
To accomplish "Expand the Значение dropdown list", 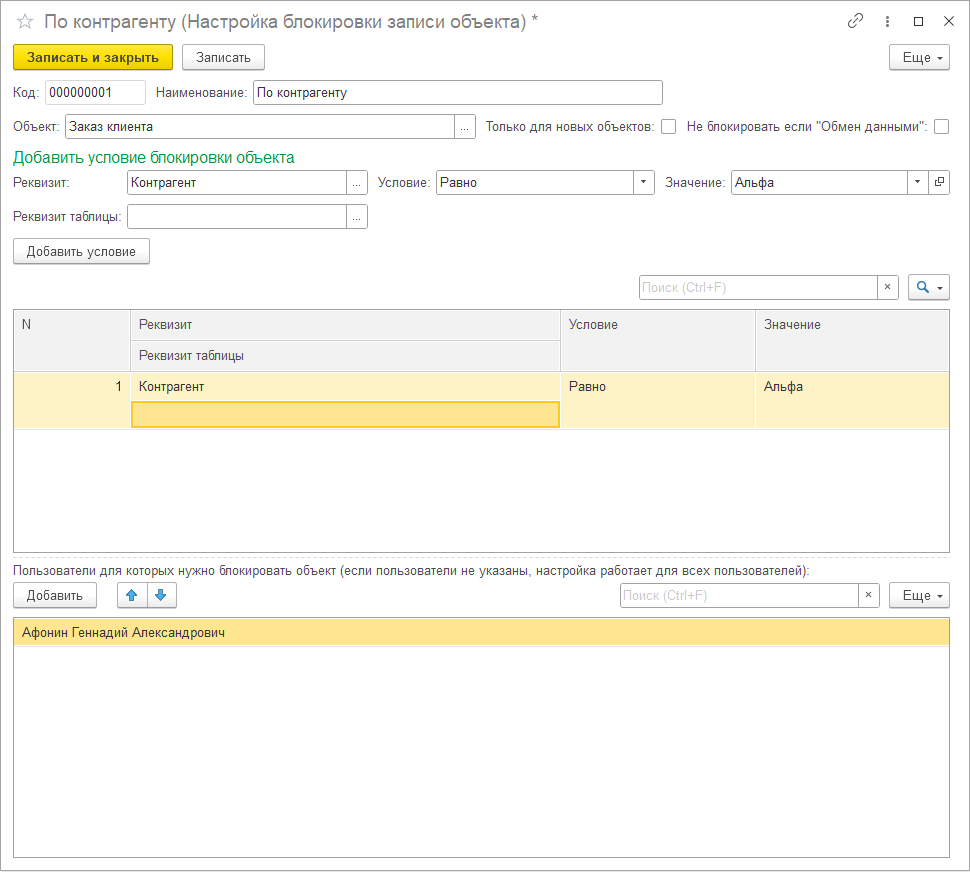I will [918, 182].
